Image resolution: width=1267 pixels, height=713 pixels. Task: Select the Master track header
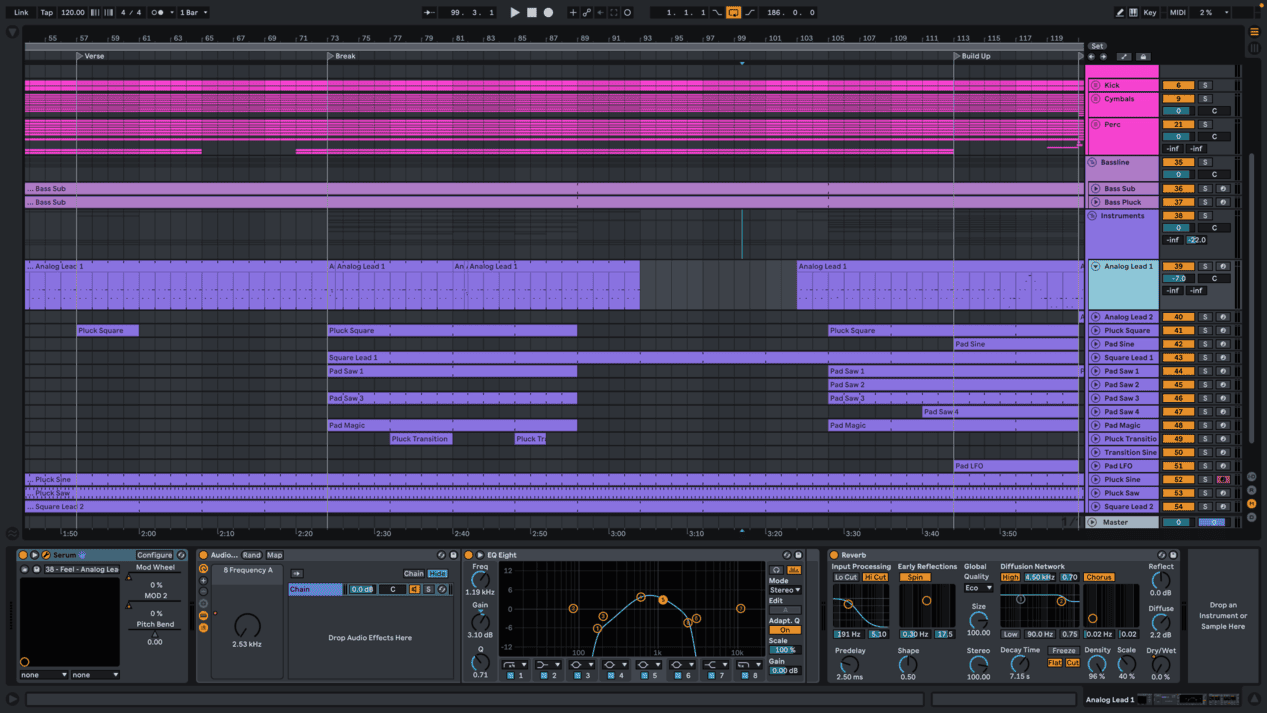1122,522
